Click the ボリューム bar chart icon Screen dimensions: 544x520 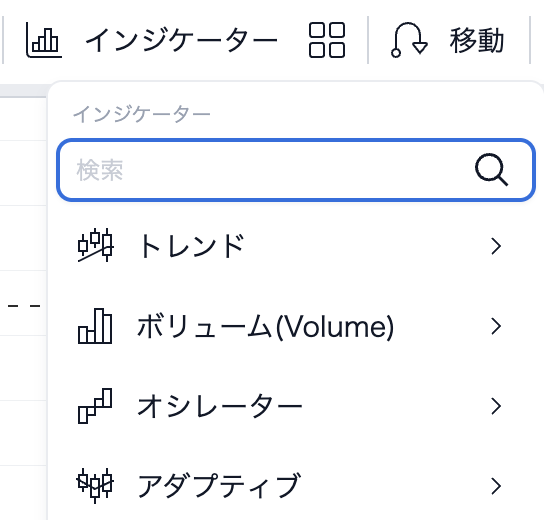point(95,326)
